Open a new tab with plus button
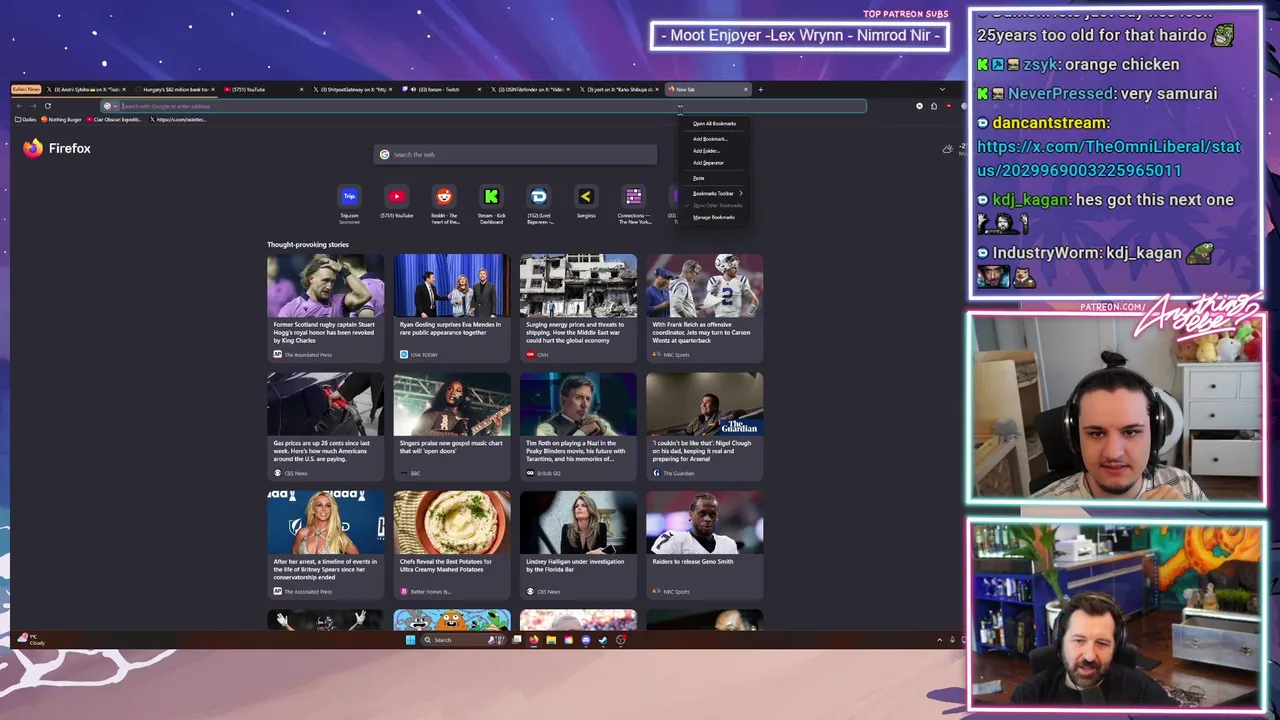This screenshot has width=1280, height=720. coord(760,89)
